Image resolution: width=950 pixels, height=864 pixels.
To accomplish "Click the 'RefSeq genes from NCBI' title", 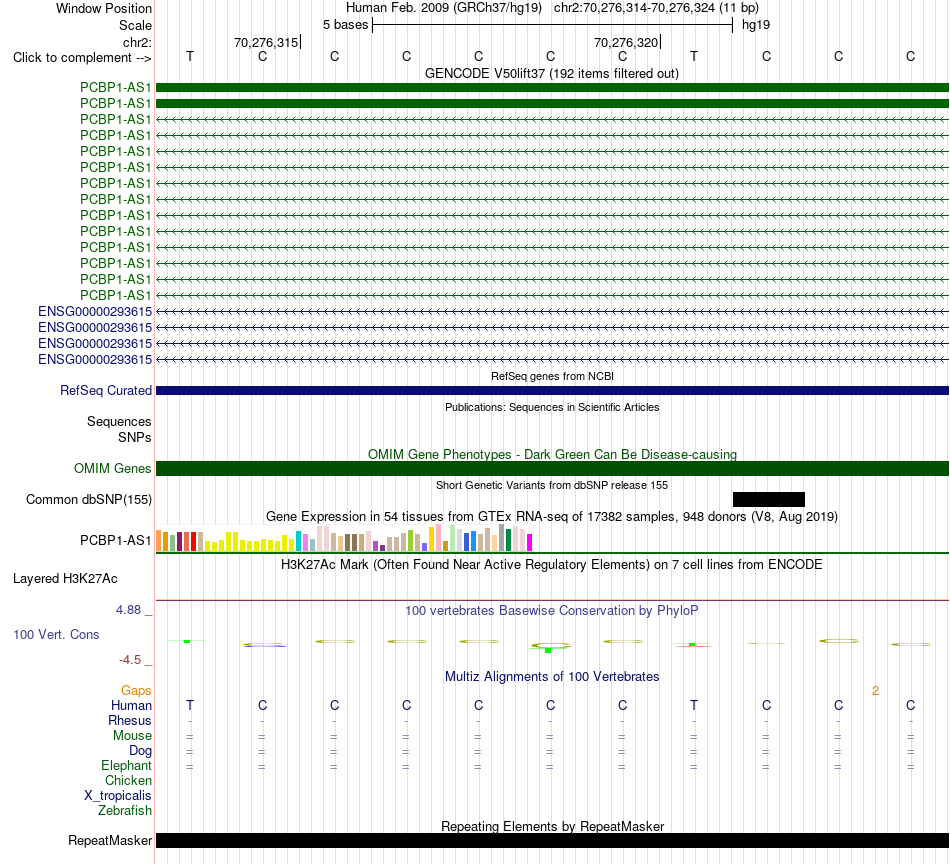I will pyautogui.click(x=552, y=376).
